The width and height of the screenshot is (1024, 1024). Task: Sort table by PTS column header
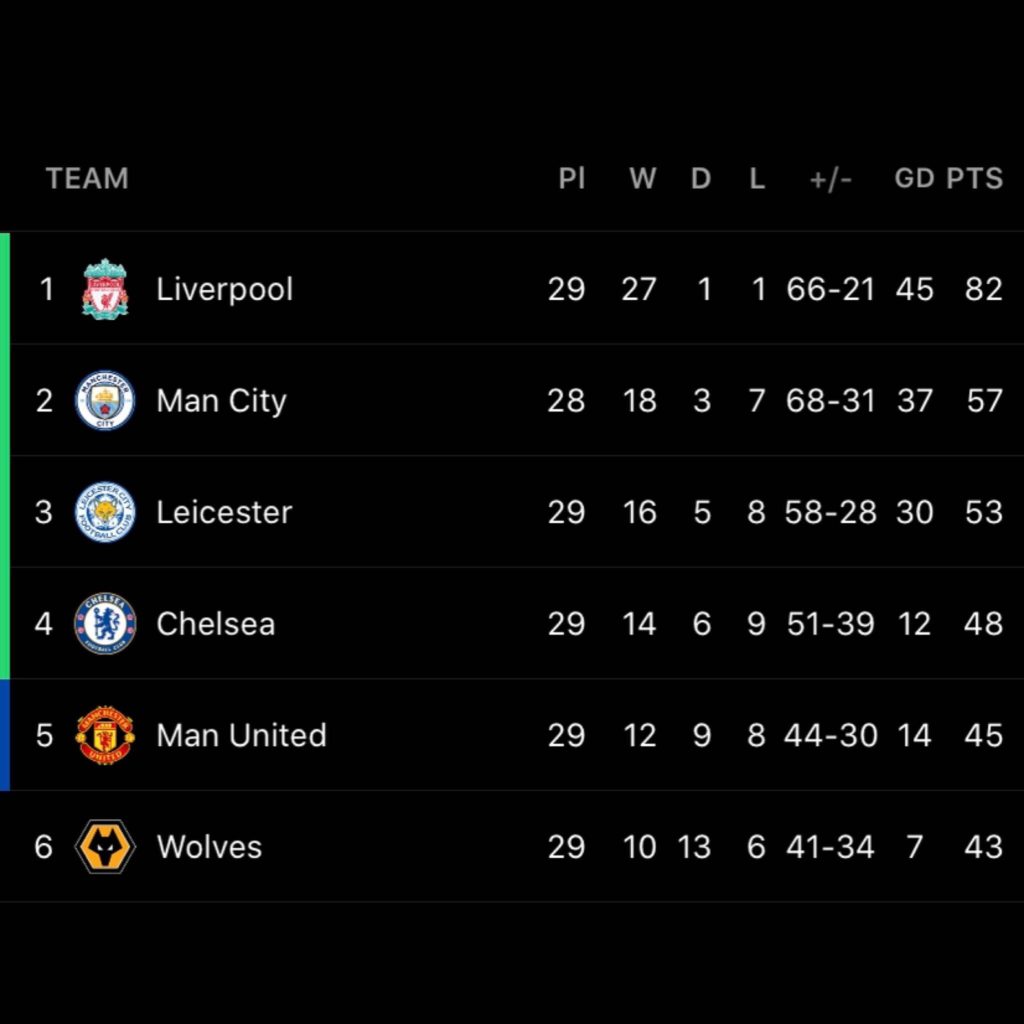click(x=974, y=178)
